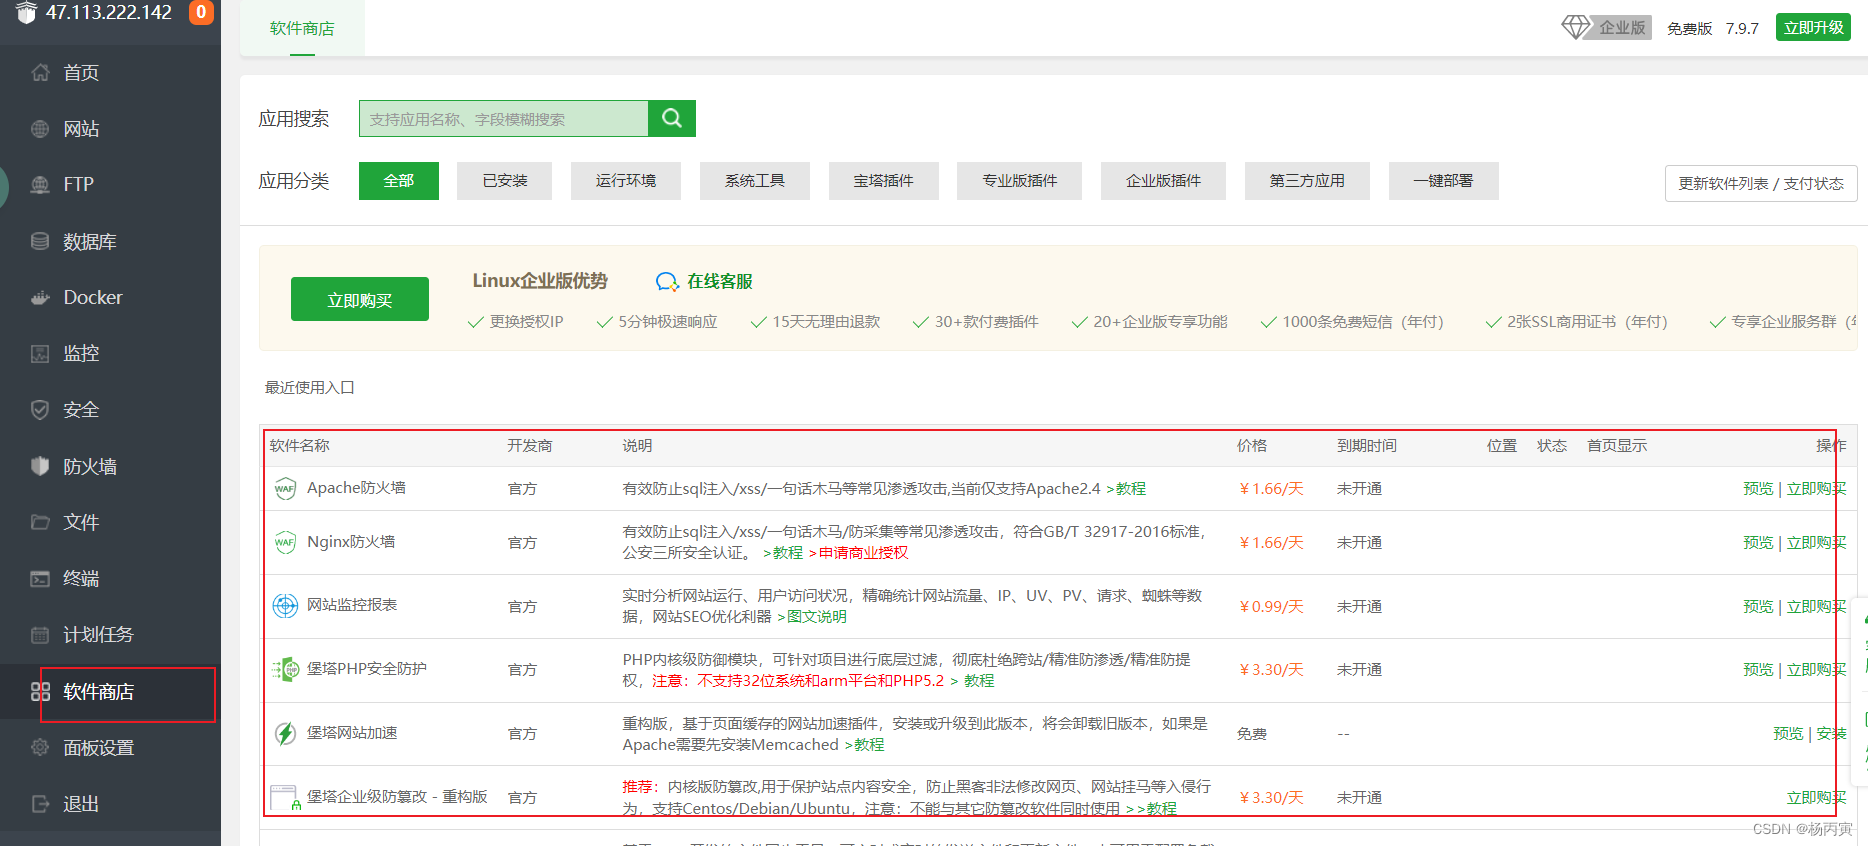Select the 一键部署 category filter
Screen dimensions: 1868x846
(1443, 181)
